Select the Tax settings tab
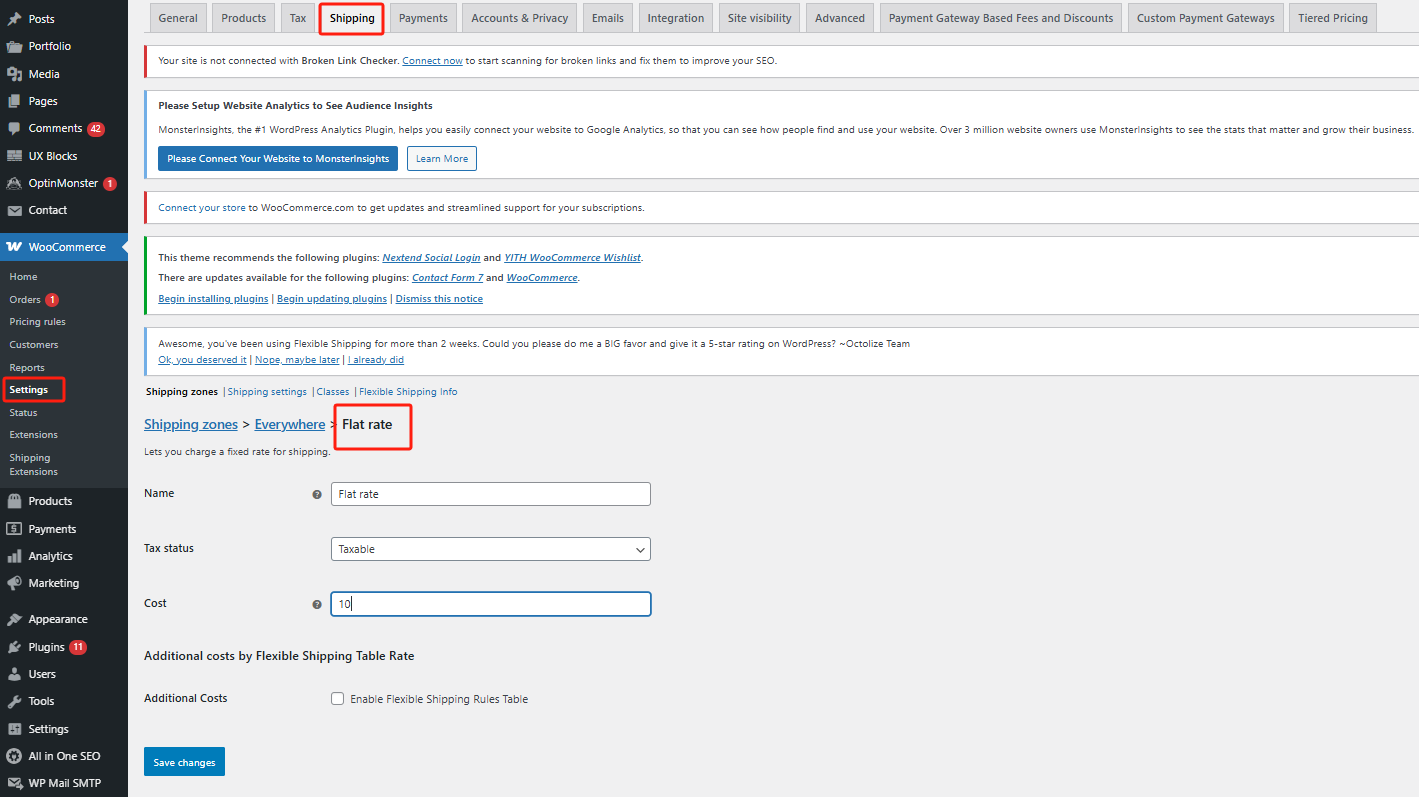Screen dimensions: 1419x797 pos(298,18)
